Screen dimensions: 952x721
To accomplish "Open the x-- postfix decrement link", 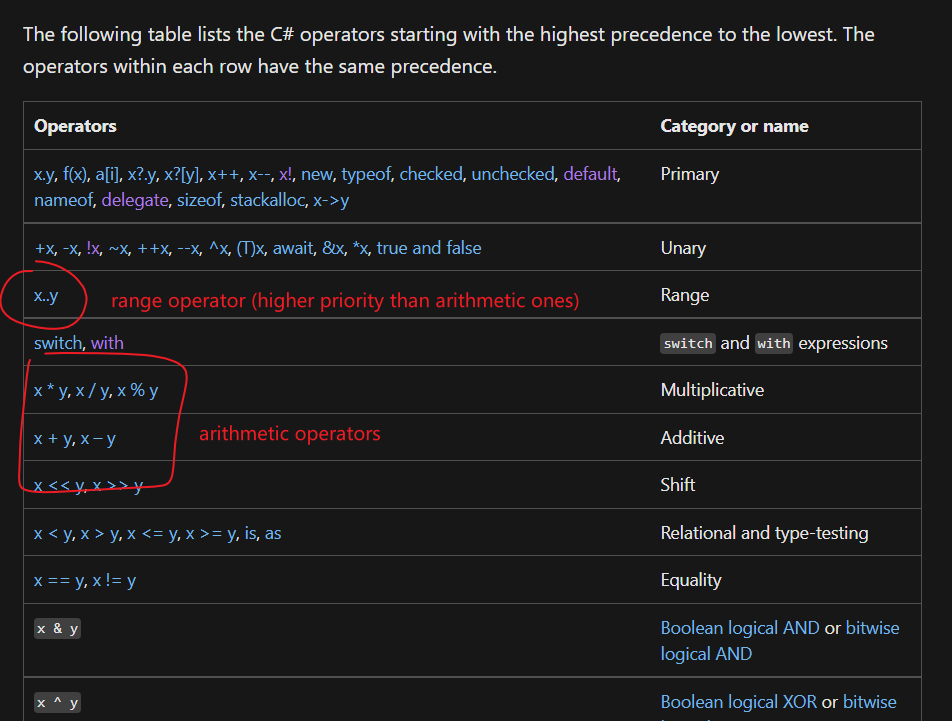I will (259, 175).
